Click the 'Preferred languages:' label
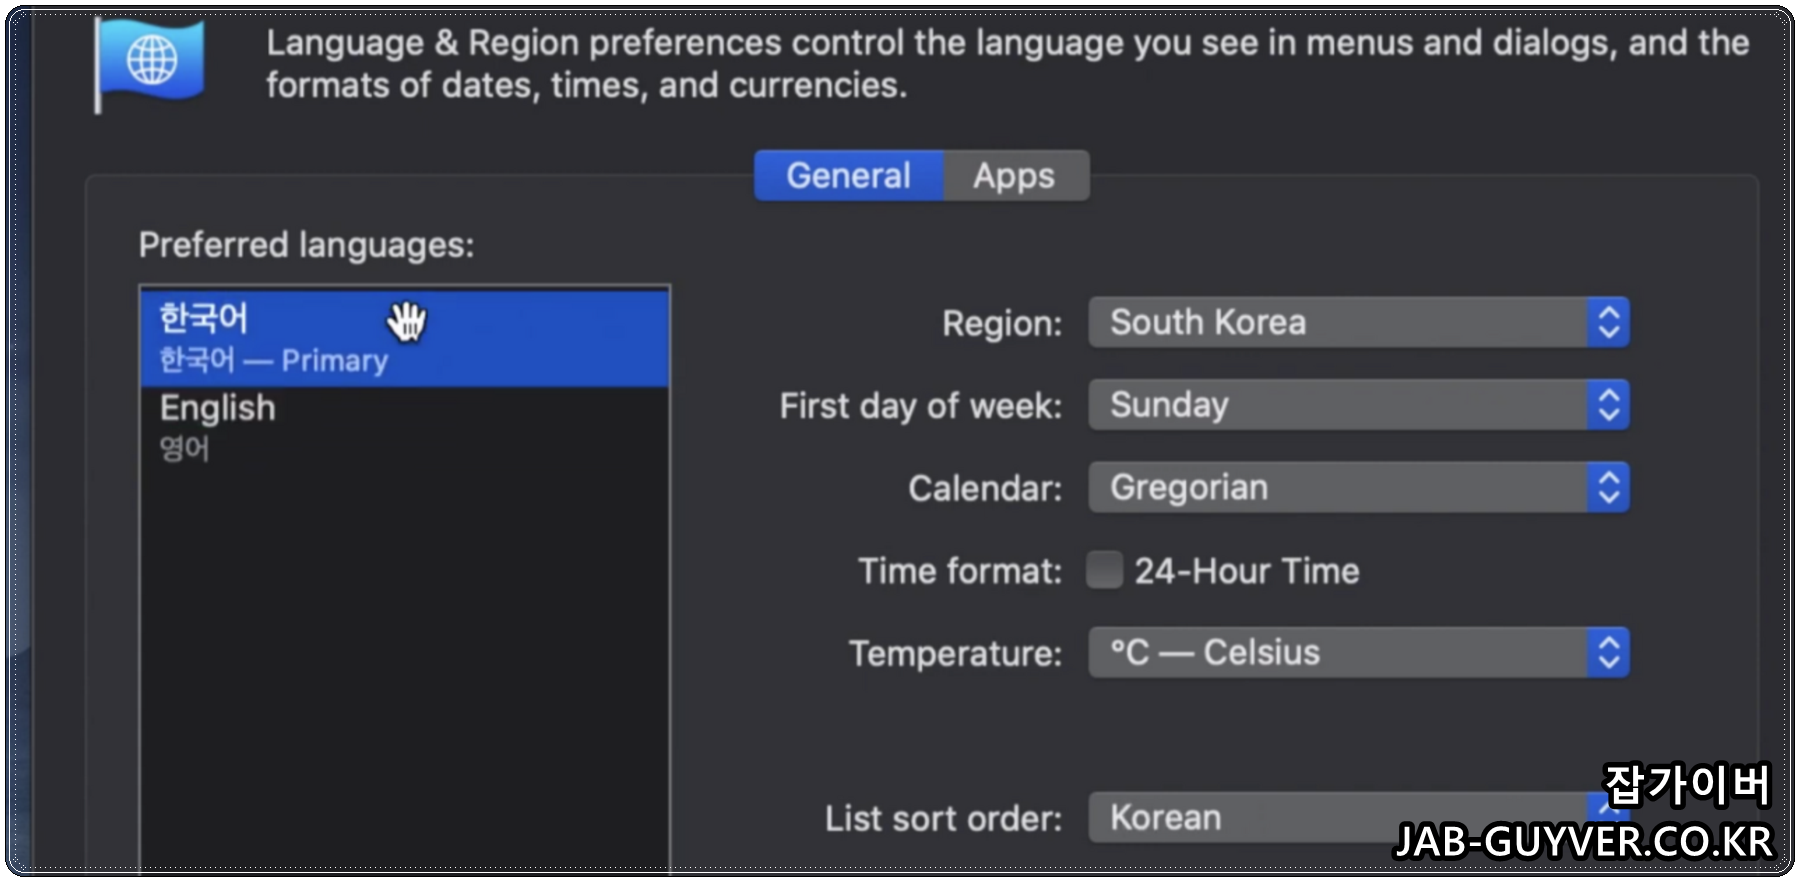Viewport: 1800px width, 882px height. [306, 245]
